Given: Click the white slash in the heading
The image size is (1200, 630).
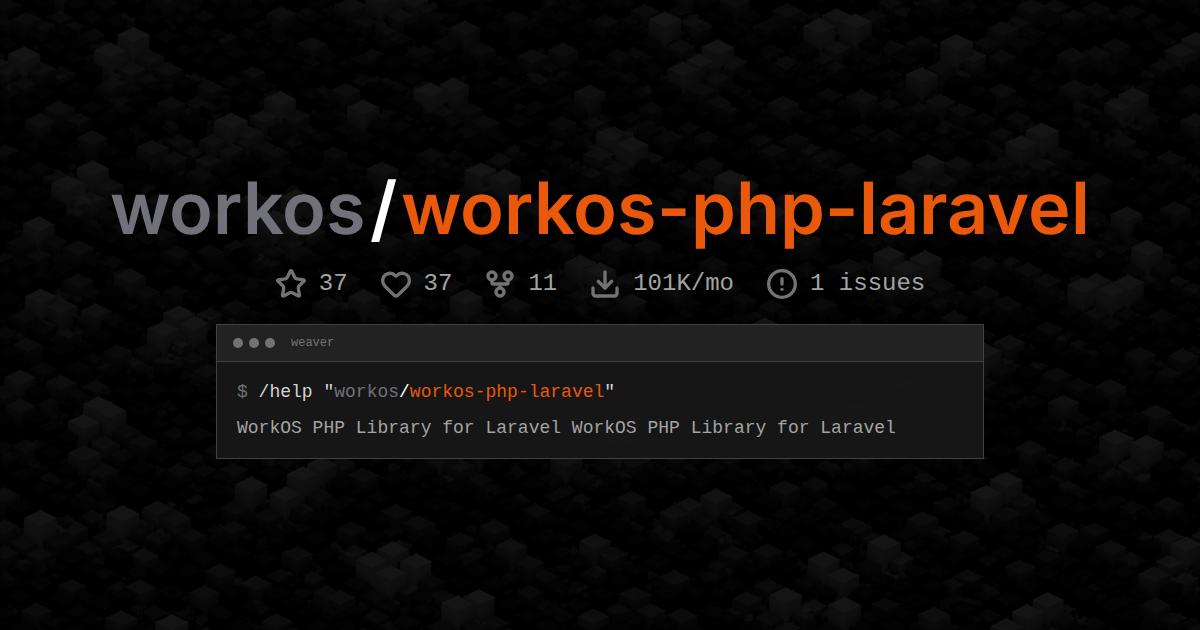Looking at the screenshot, I should tap(383, 210).
